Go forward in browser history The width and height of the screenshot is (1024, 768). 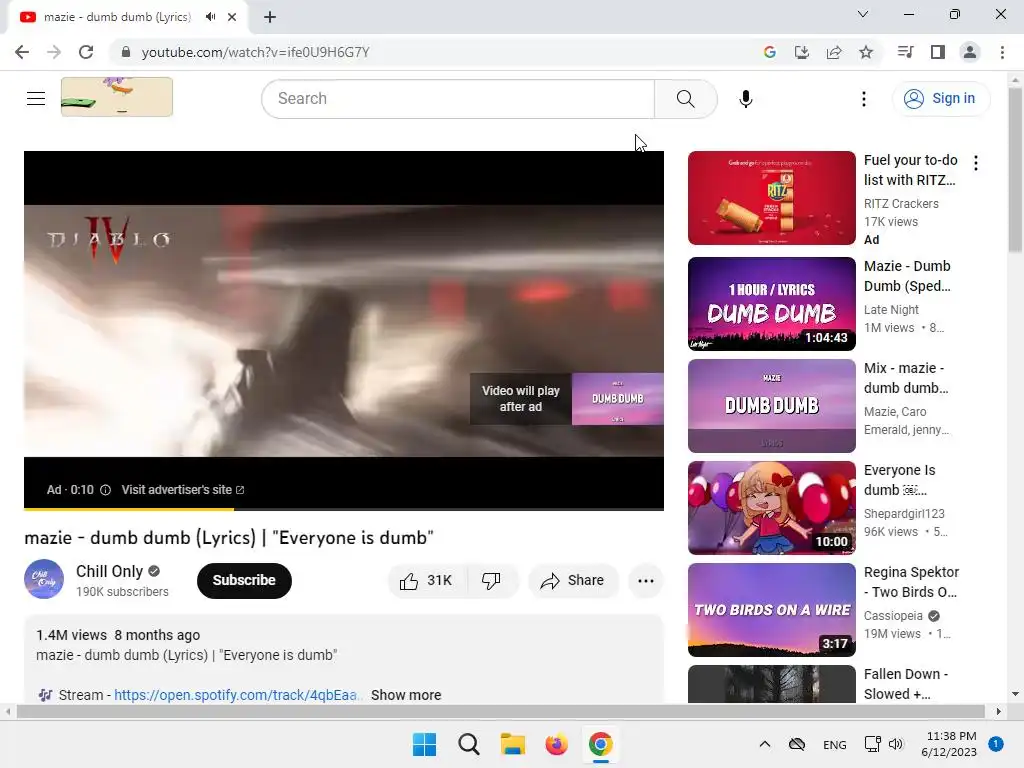pos(54,52)
